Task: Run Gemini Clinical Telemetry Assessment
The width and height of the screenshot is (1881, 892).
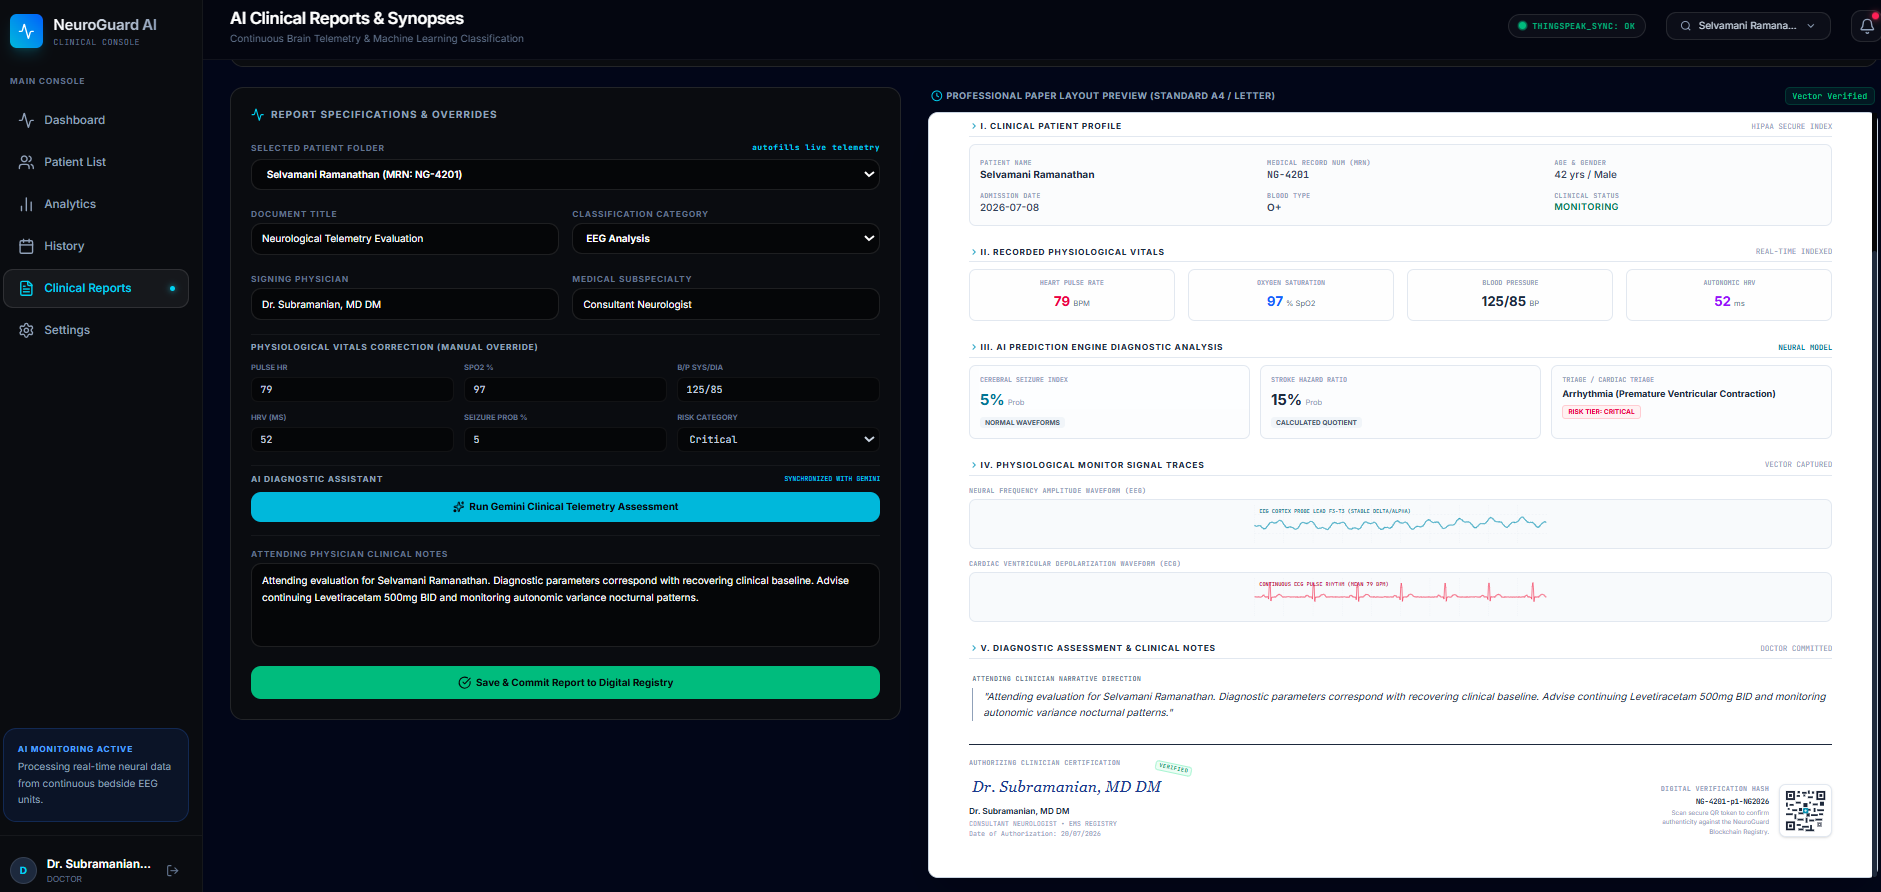Action: (x=565, y=507)
